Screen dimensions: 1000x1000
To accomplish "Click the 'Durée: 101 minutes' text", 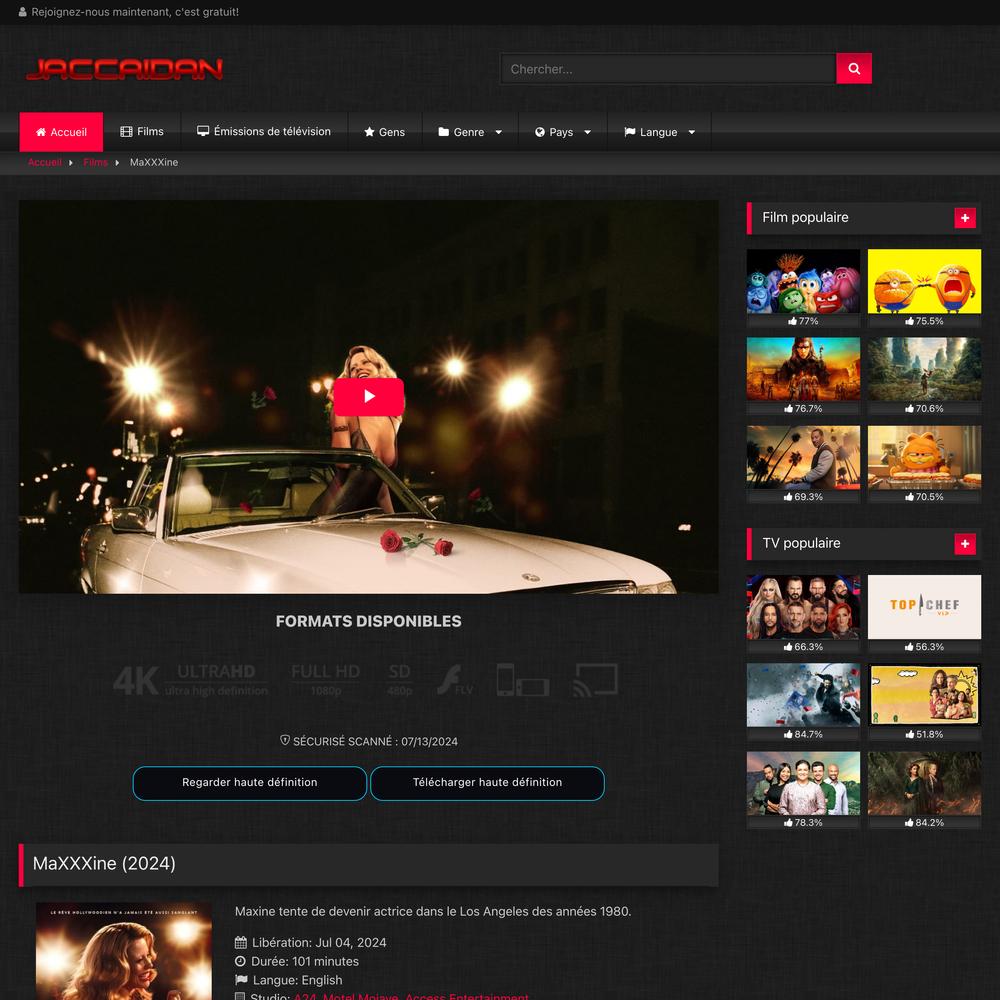I will click(x=305, y=961).
